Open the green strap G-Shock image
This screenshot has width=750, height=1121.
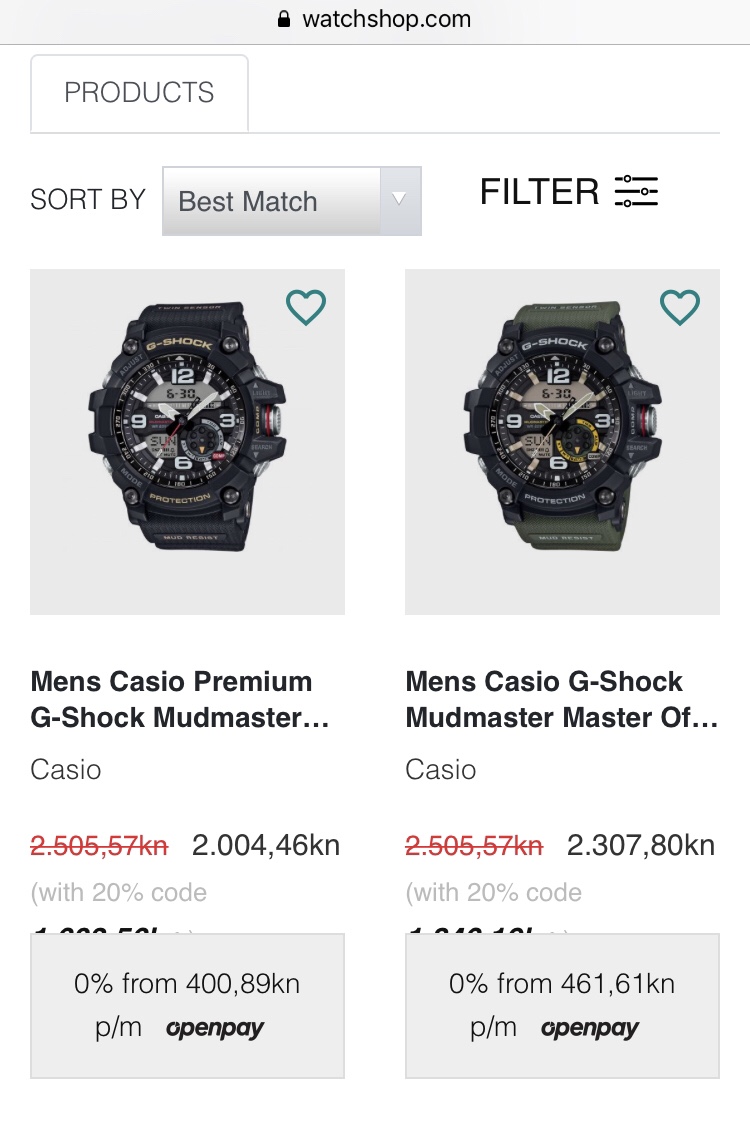pyautogui.click(x=562, y=441)
